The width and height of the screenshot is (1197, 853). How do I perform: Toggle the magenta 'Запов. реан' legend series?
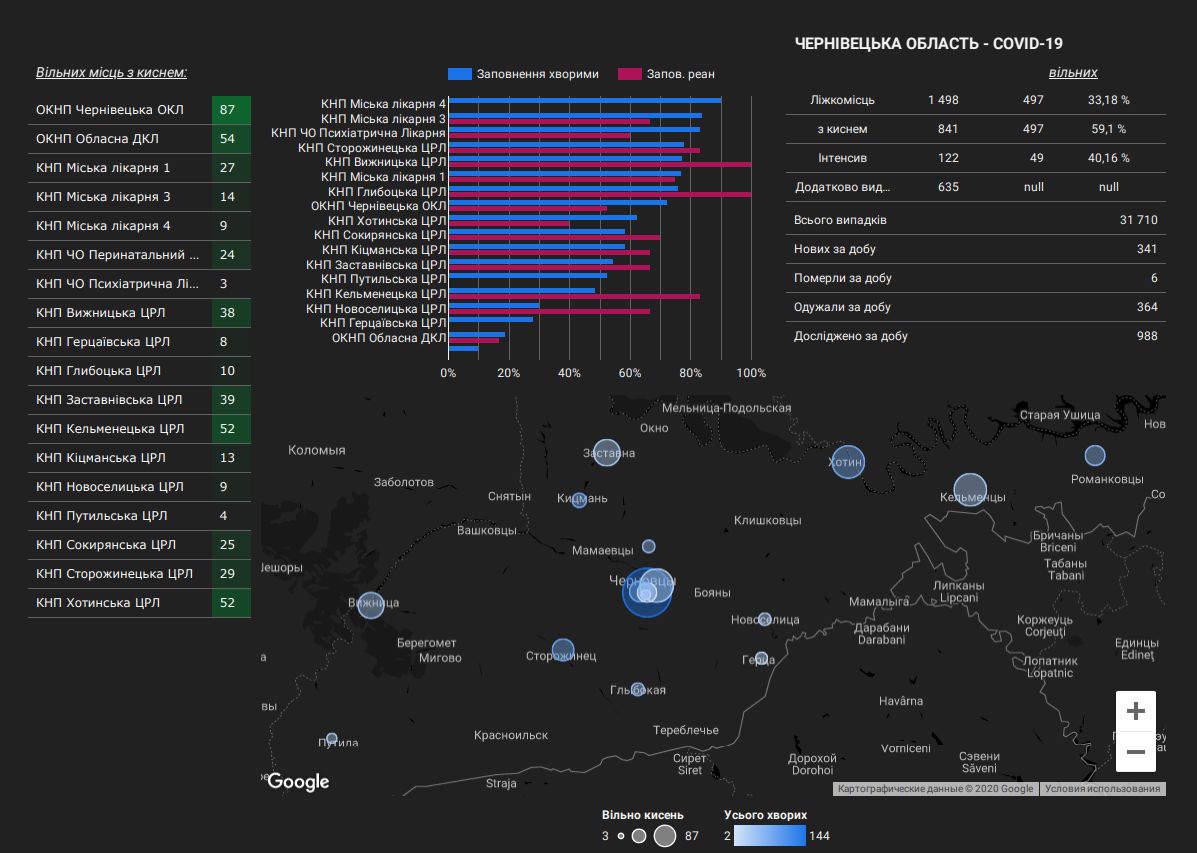point(666,74)
